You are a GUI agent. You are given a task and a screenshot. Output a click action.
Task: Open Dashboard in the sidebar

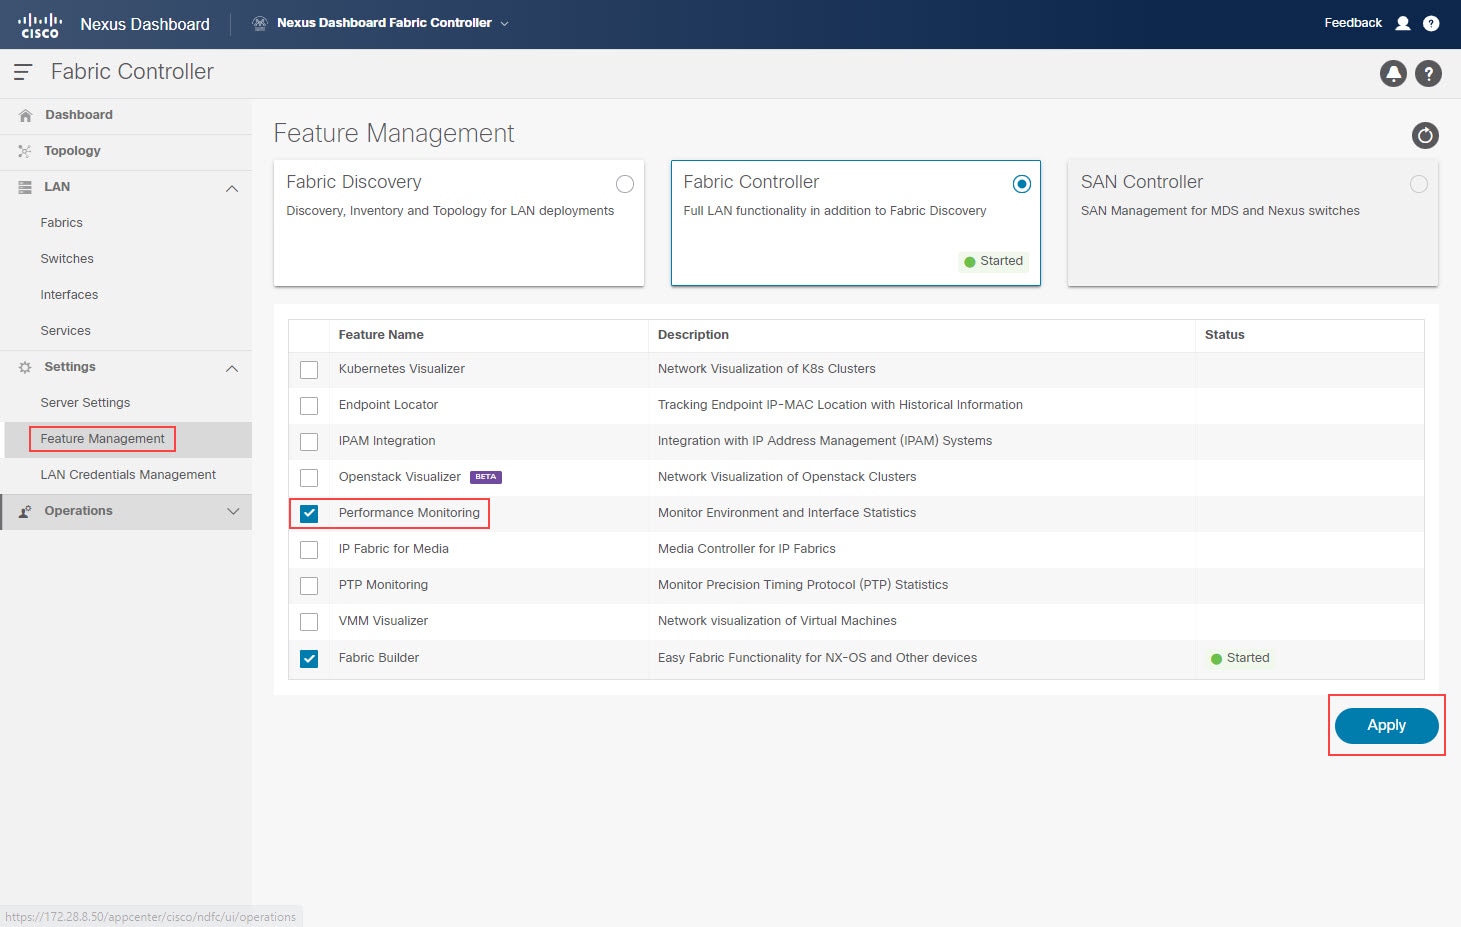point(79,115)
